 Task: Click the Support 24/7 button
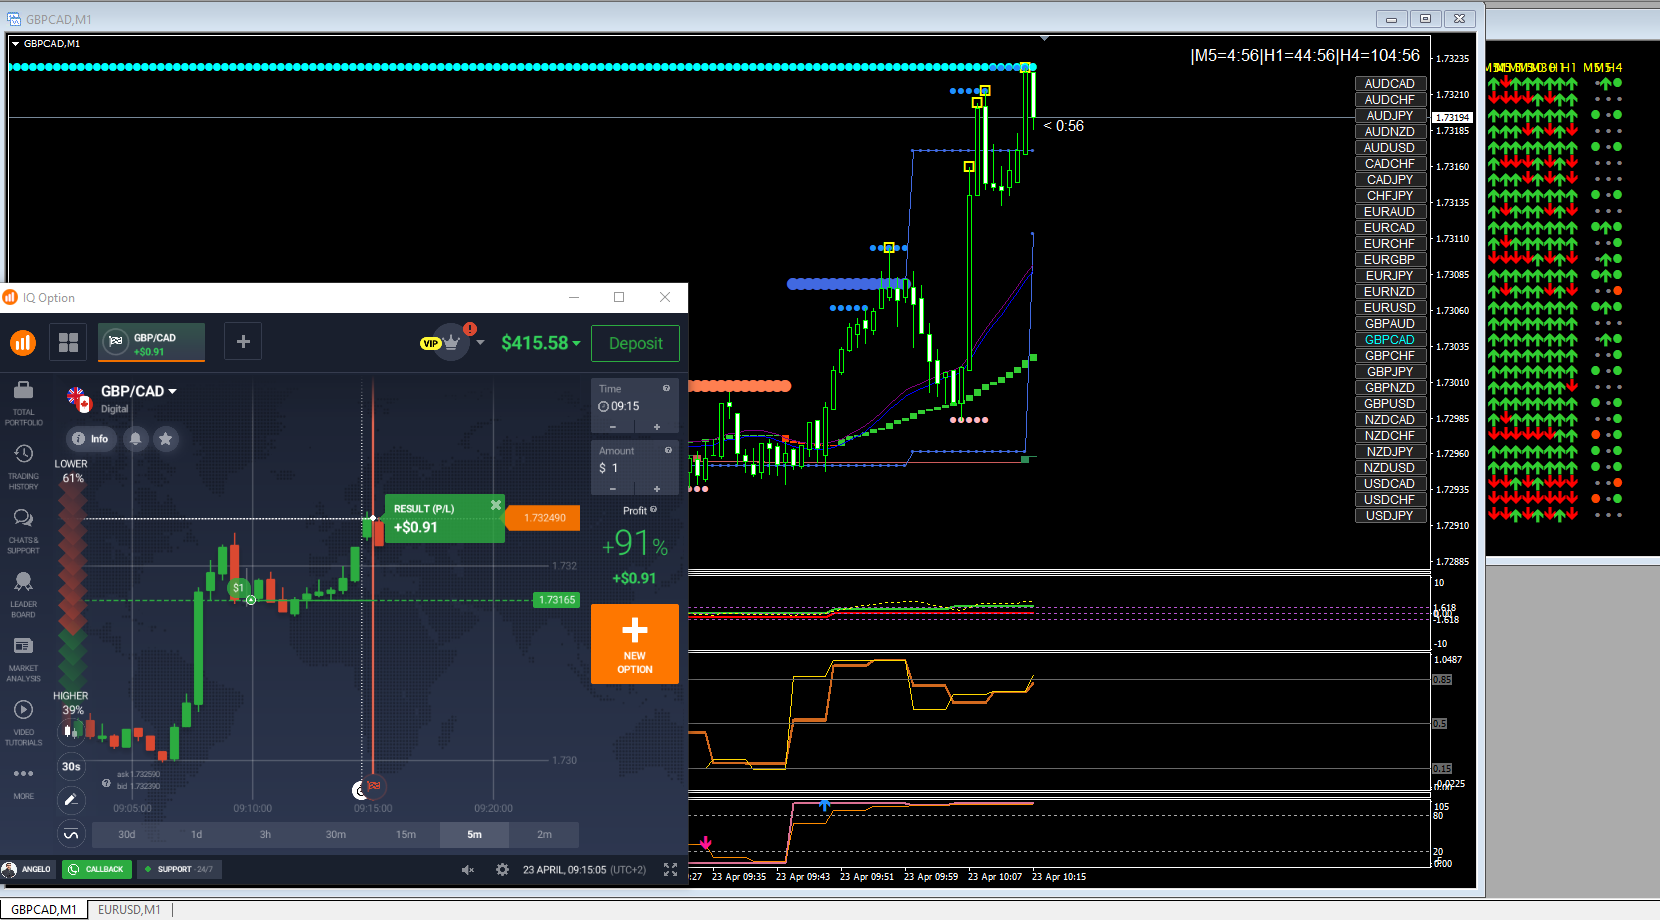point(180,869)
